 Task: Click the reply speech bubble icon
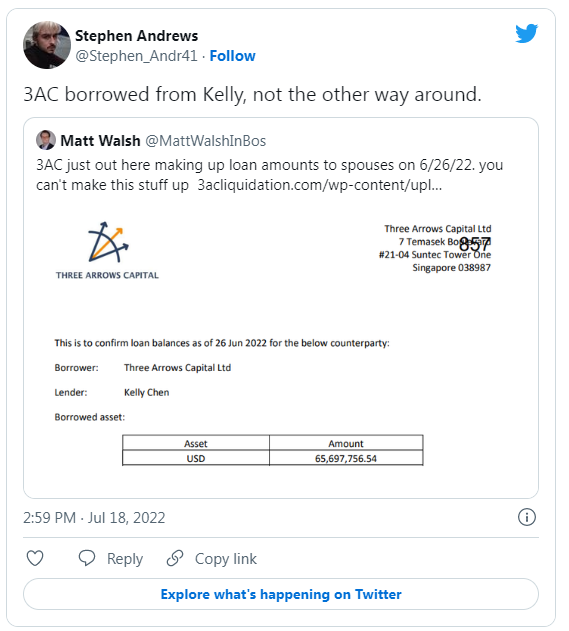click(87, 558)
